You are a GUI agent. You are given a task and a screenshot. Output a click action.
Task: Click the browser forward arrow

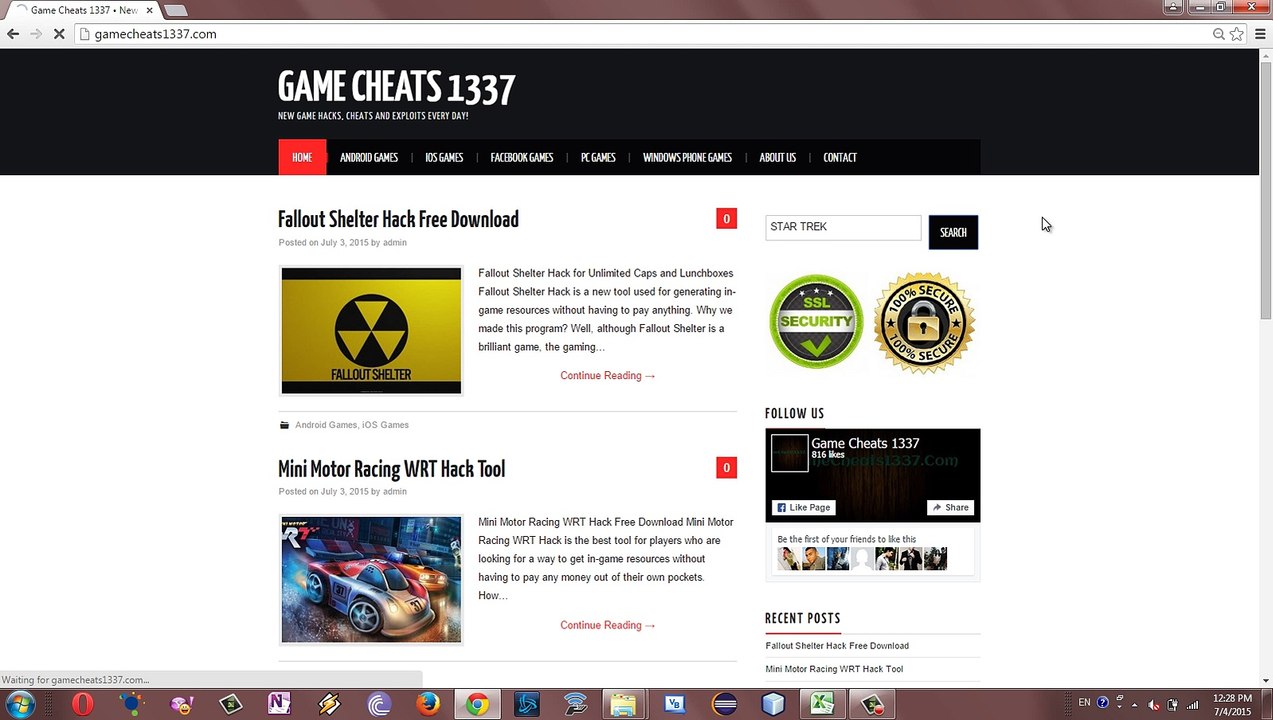pos(36,34)
